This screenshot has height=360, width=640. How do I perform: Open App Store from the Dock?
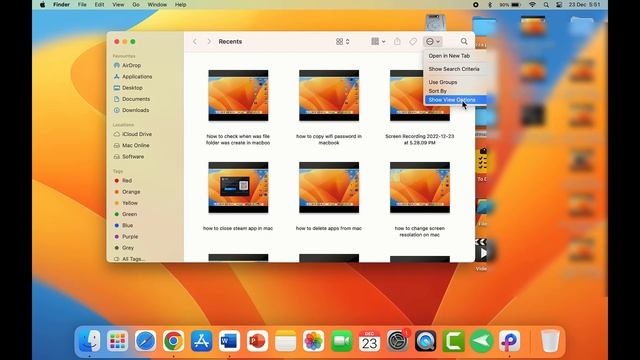click(x=202, y=341)
